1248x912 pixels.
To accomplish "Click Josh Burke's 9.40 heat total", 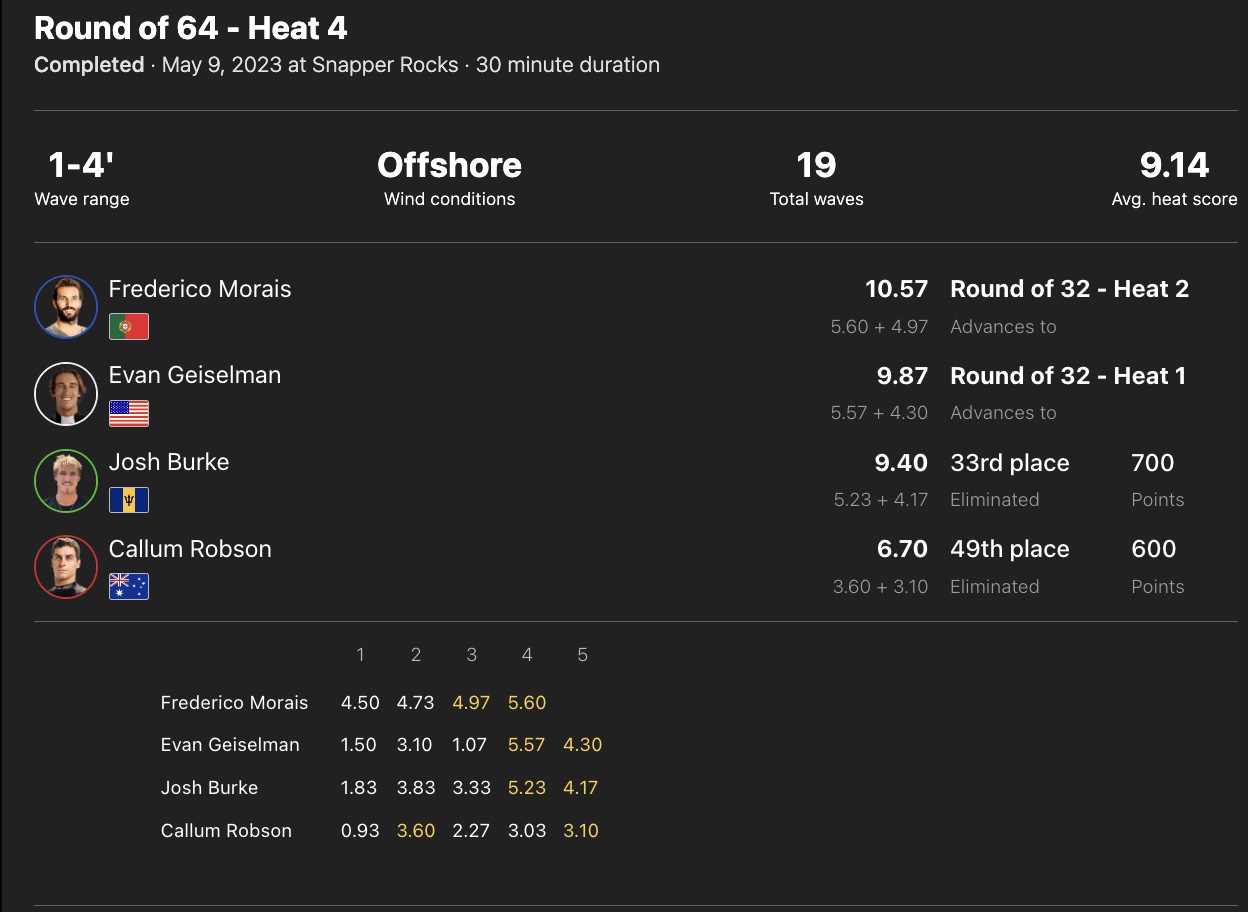I will point(902,463).
